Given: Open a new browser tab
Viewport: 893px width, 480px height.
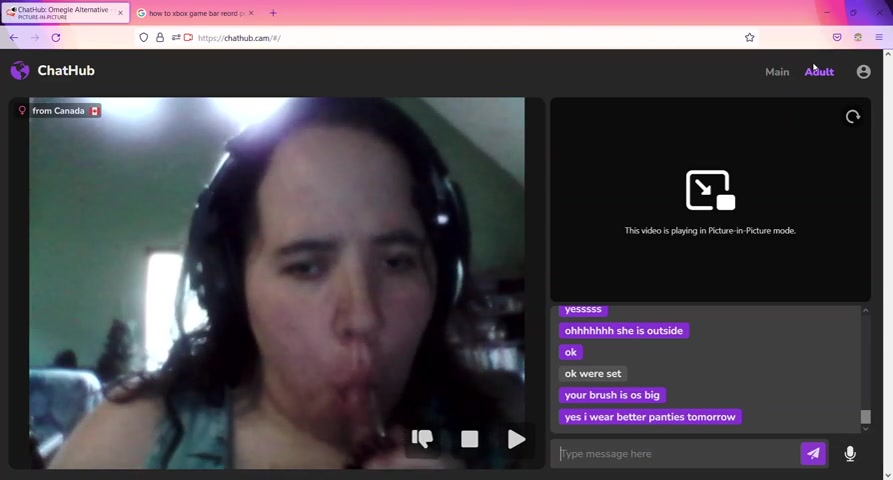Looking at the screenshot, I should [273, 13].
